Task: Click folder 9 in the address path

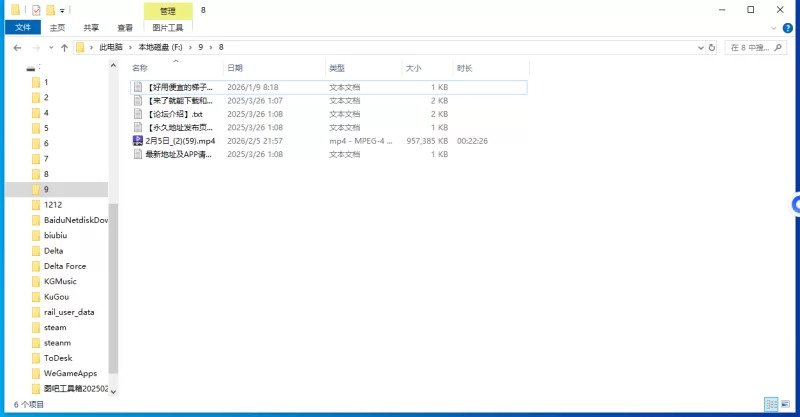Action: coord(201,47)
